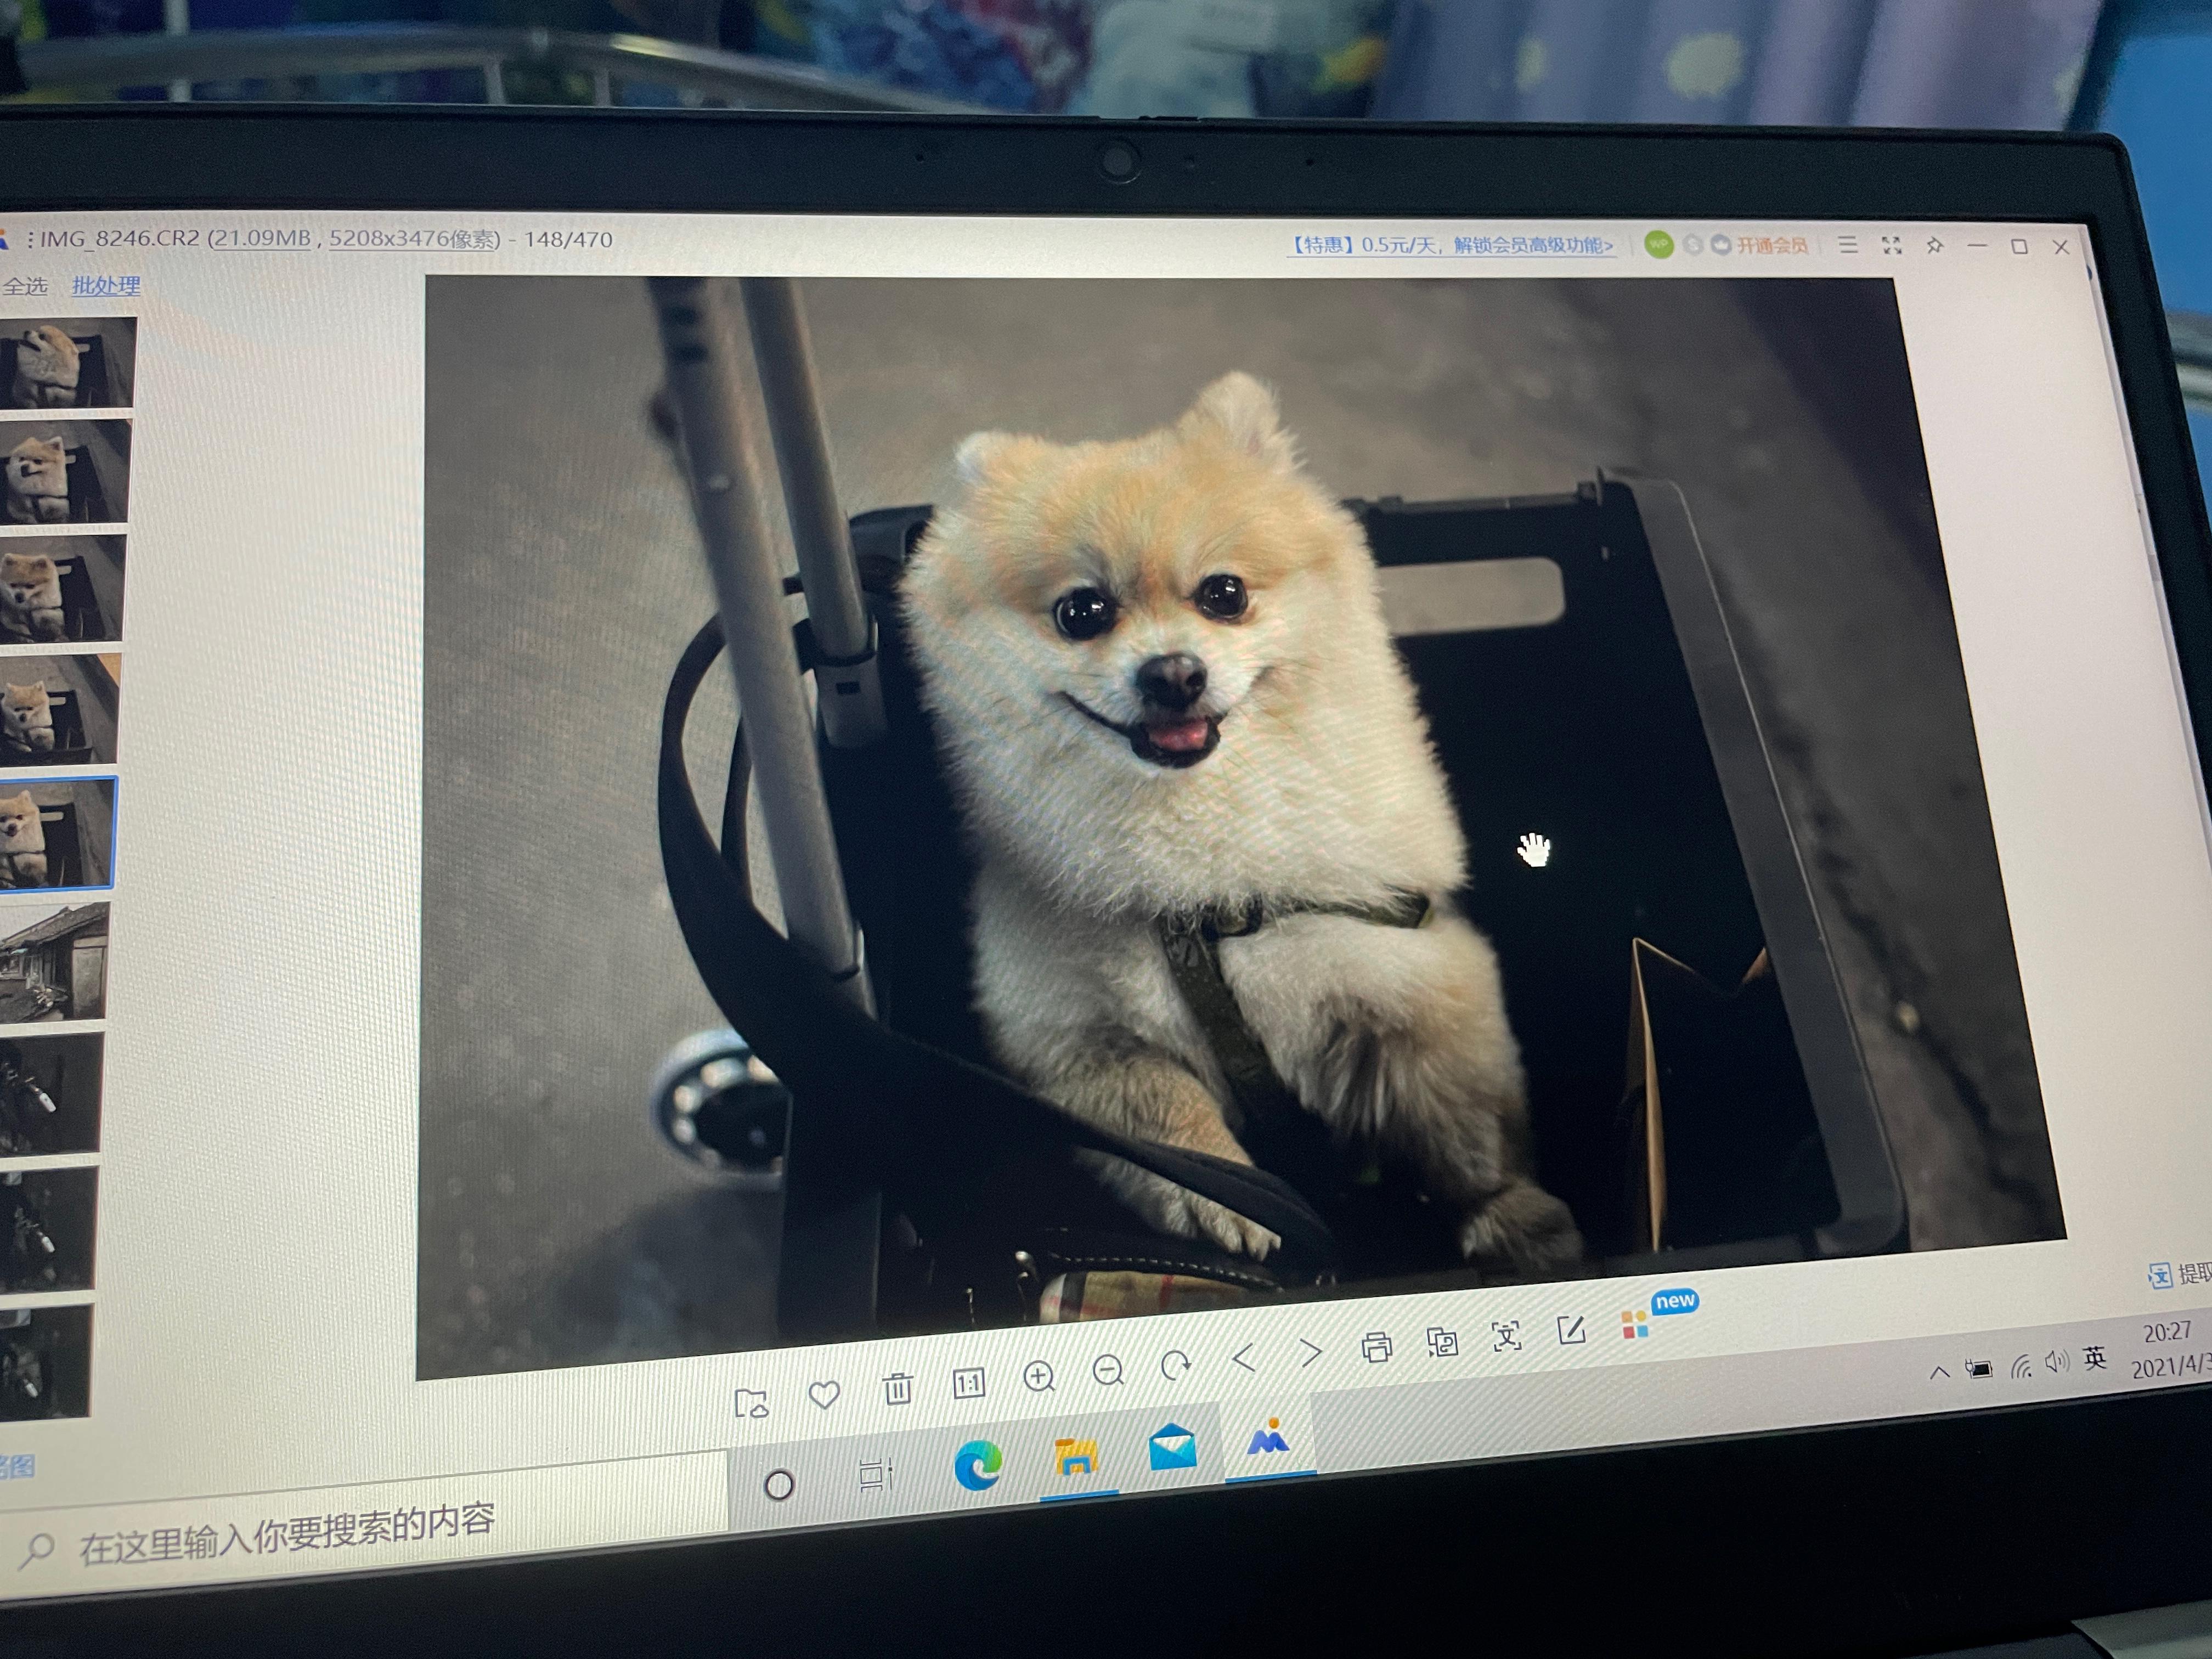Click the 批处理 batch processing link
Image resolution: width=2212 pixels, height=1659 pixels.
[x=106, y=286]
